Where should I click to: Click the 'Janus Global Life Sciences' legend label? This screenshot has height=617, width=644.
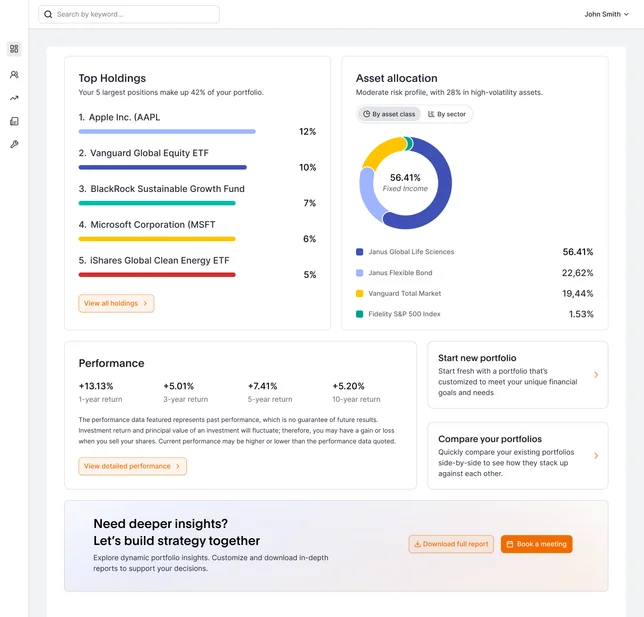tap(411, 252)
